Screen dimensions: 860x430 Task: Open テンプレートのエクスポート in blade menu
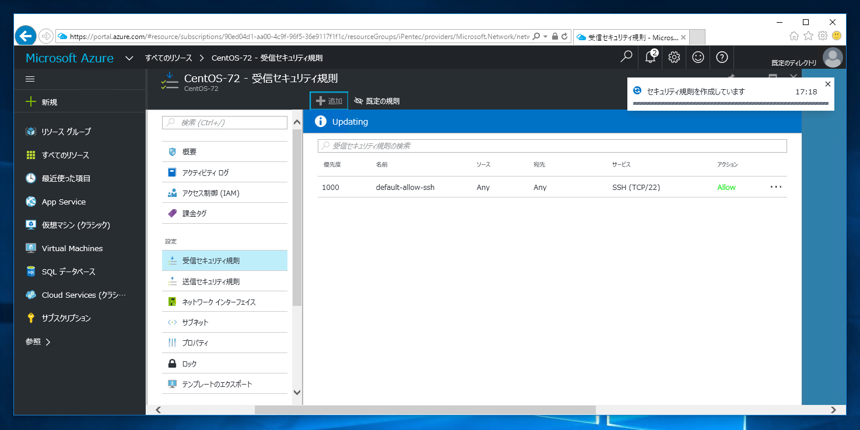pyautogui.click(x=225, y=384)
